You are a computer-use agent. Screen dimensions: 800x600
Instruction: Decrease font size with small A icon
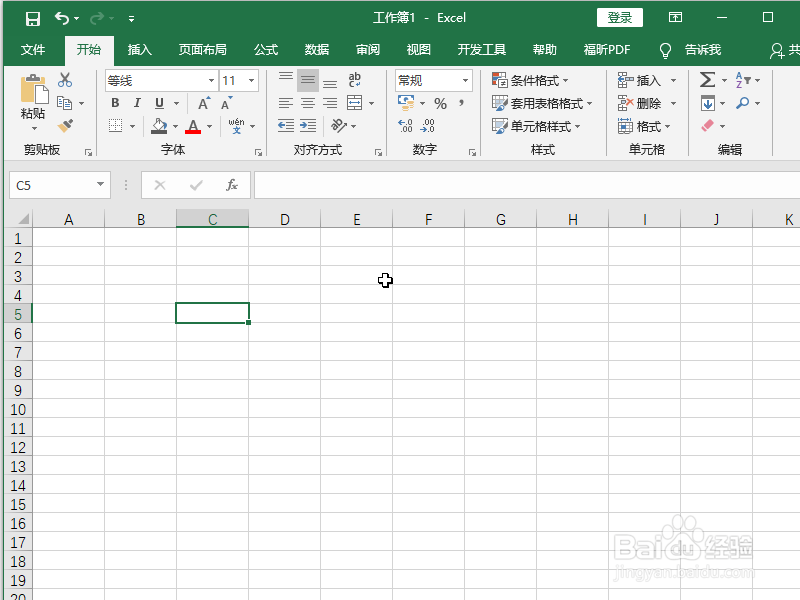tap(226, 103)
